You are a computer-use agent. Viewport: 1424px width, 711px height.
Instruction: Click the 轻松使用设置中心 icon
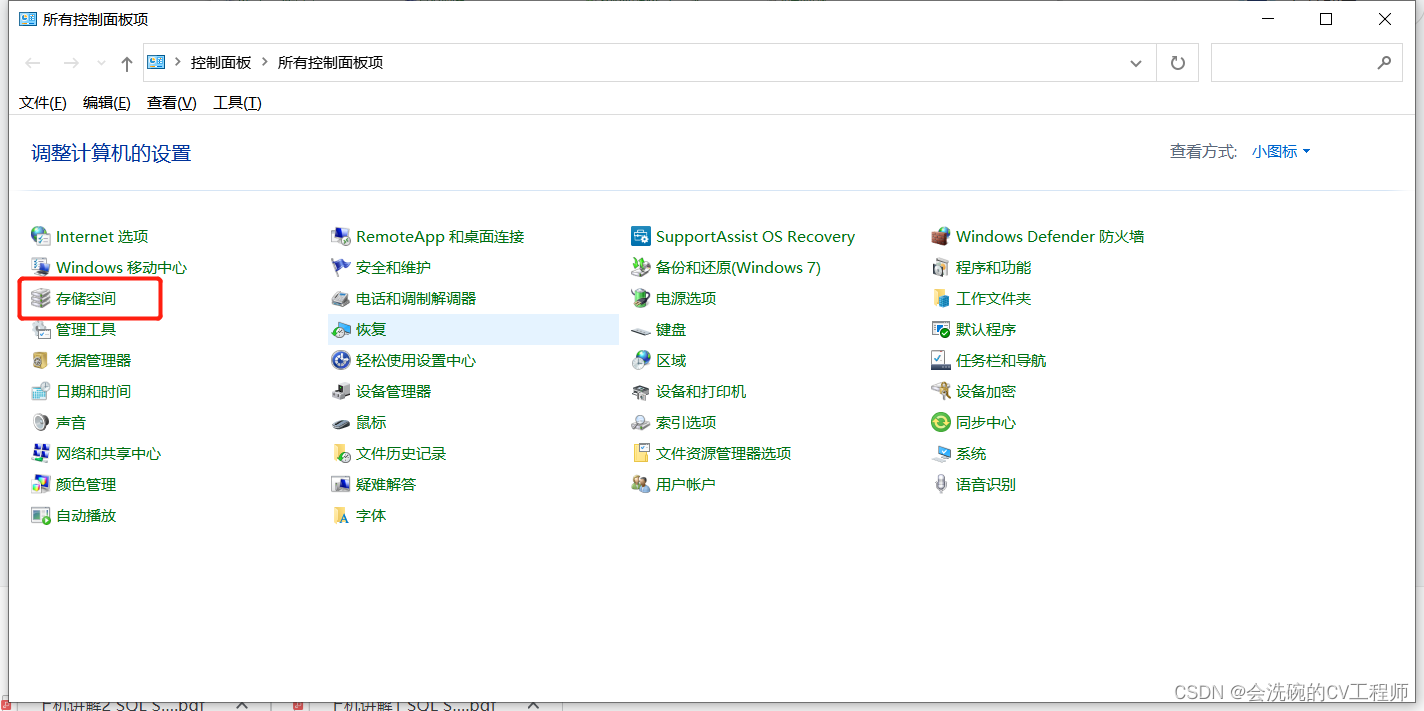(x=340, y=360)
